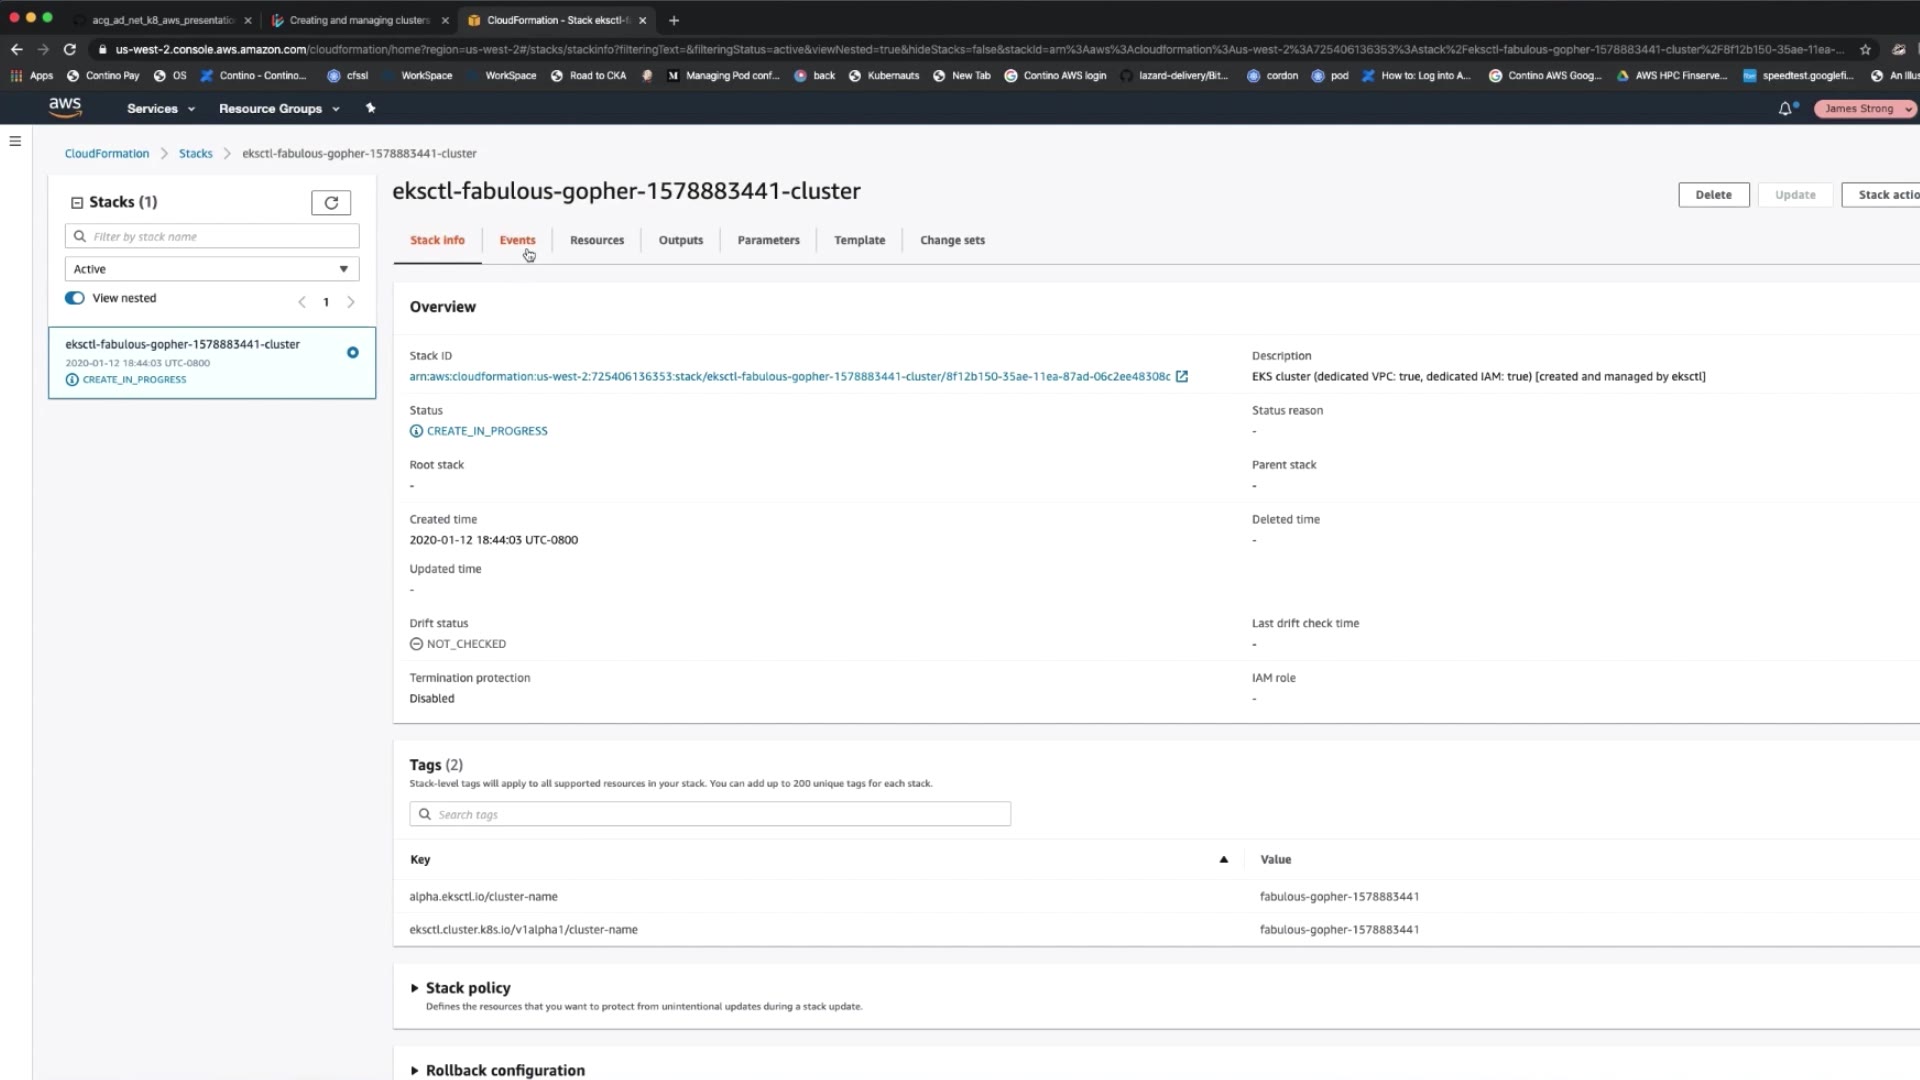The width and height of the screenshot is (1920, 1080).
Task: Collapse the Stacks panel icon
Action: (77, 203)
